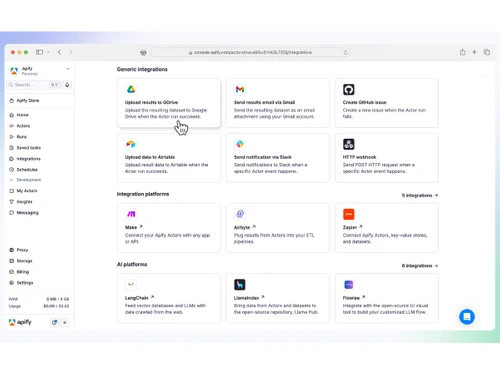The image size is (500, 375).
Task: View all 6 integrations for AI platforms
Action: 420,266
